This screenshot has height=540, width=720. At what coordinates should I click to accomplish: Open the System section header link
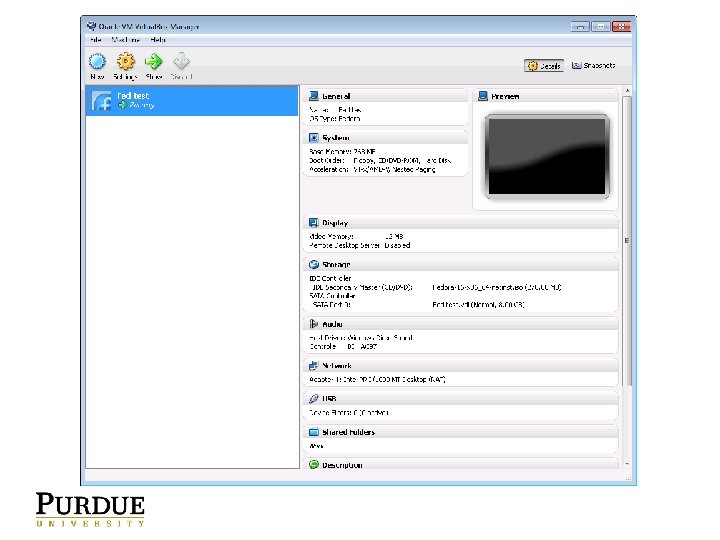[336, 138]
